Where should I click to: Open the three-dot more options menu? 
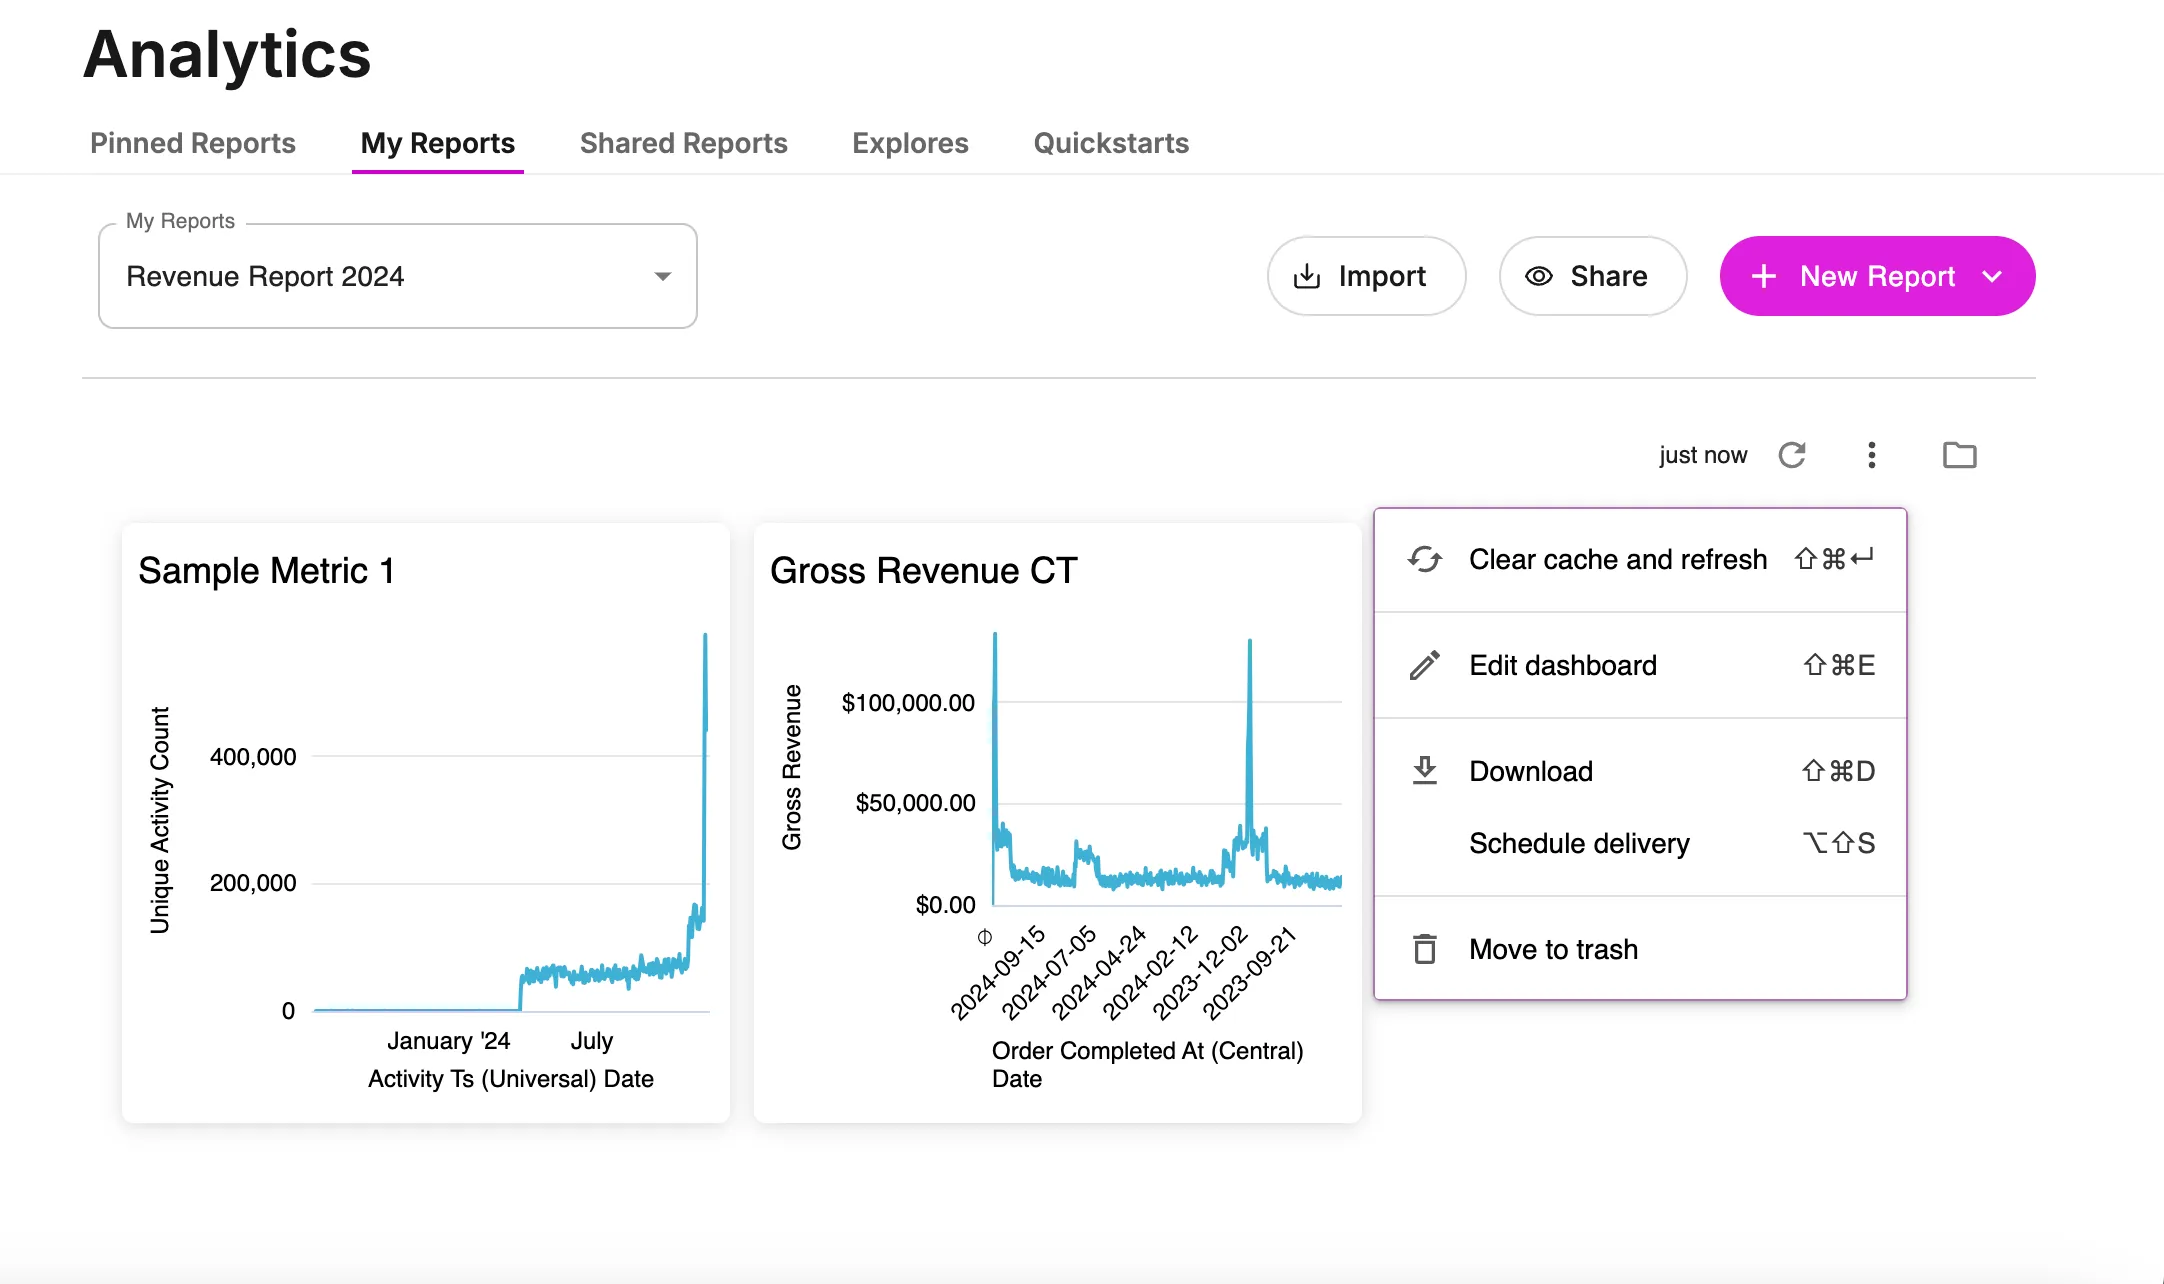(1872, 455)
